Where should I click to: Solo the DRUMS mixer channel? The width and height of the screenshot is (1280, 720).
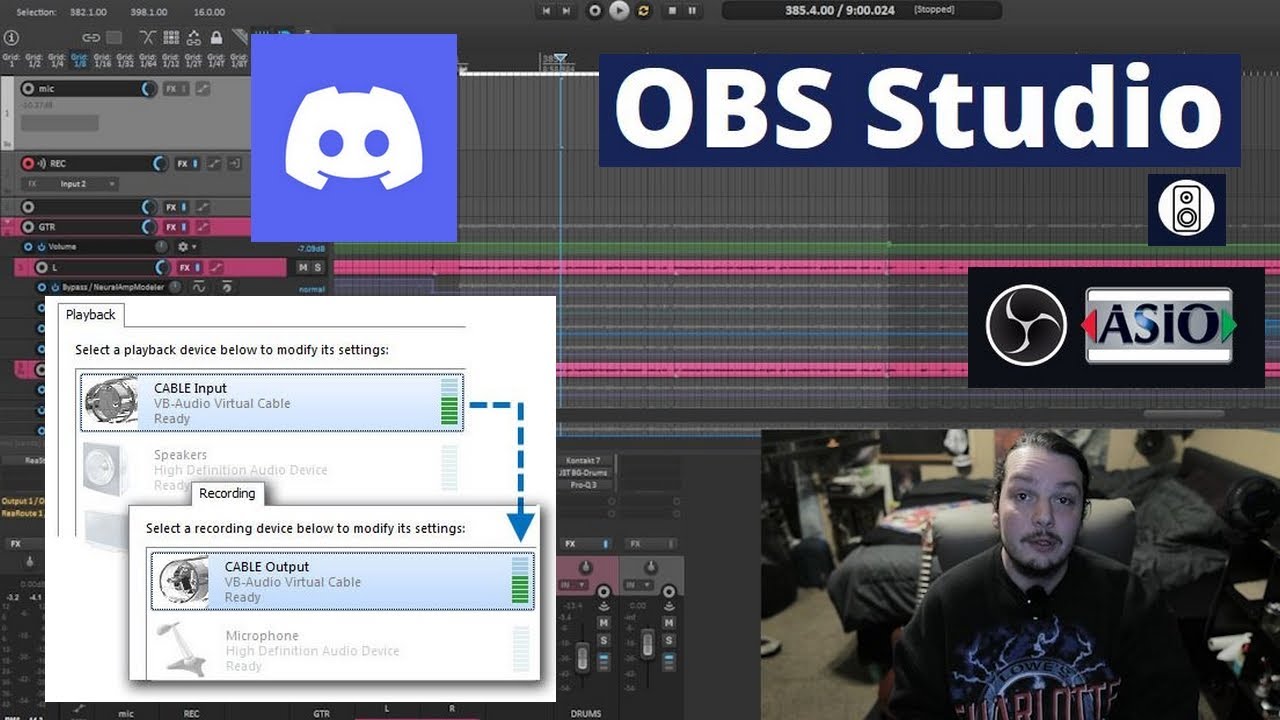(x=603, y=640)
